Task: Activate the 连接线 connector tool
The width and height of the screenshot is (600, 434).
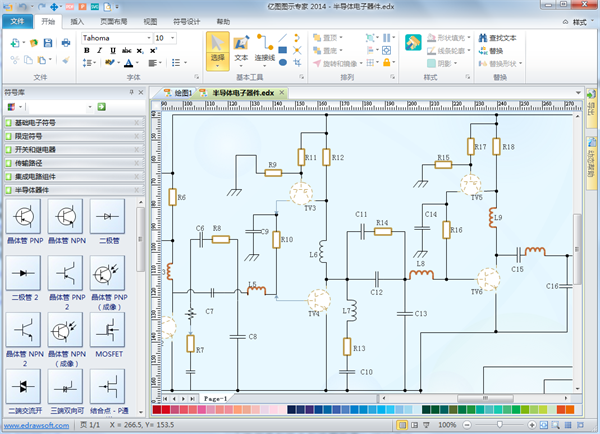Action: click(265, 49)
